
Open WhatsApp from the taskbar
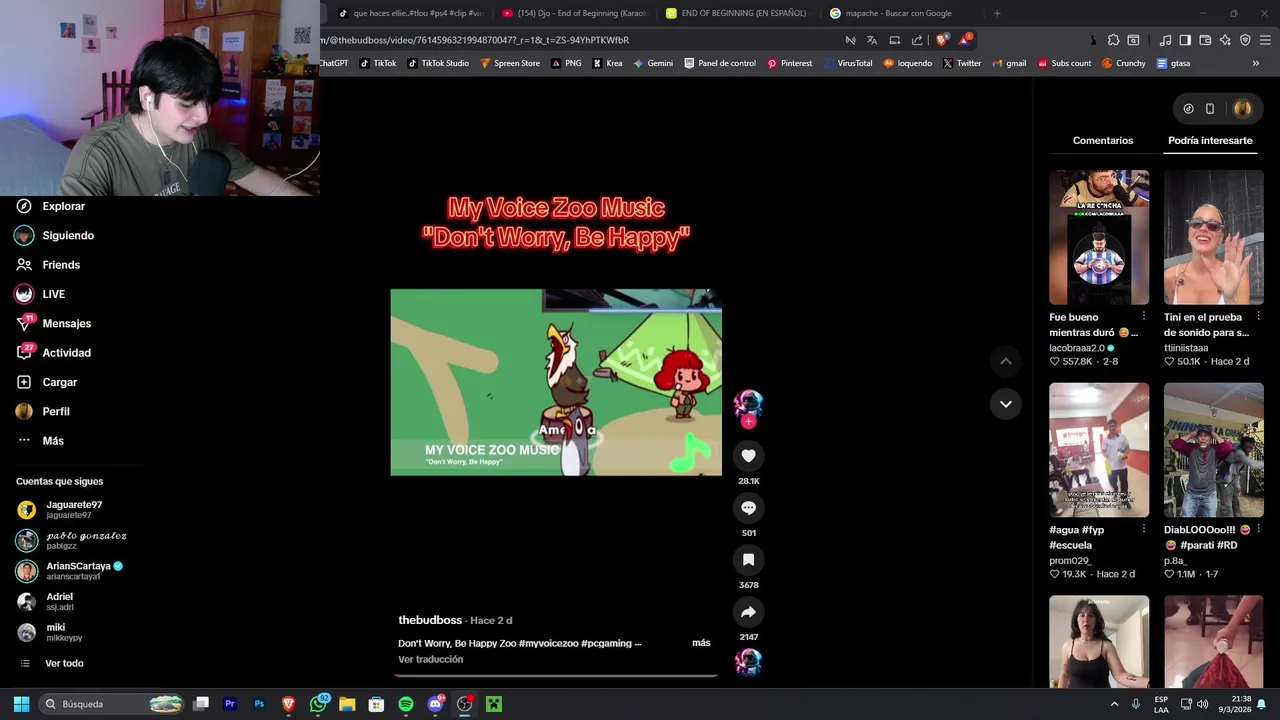click(x=319, y=704)
